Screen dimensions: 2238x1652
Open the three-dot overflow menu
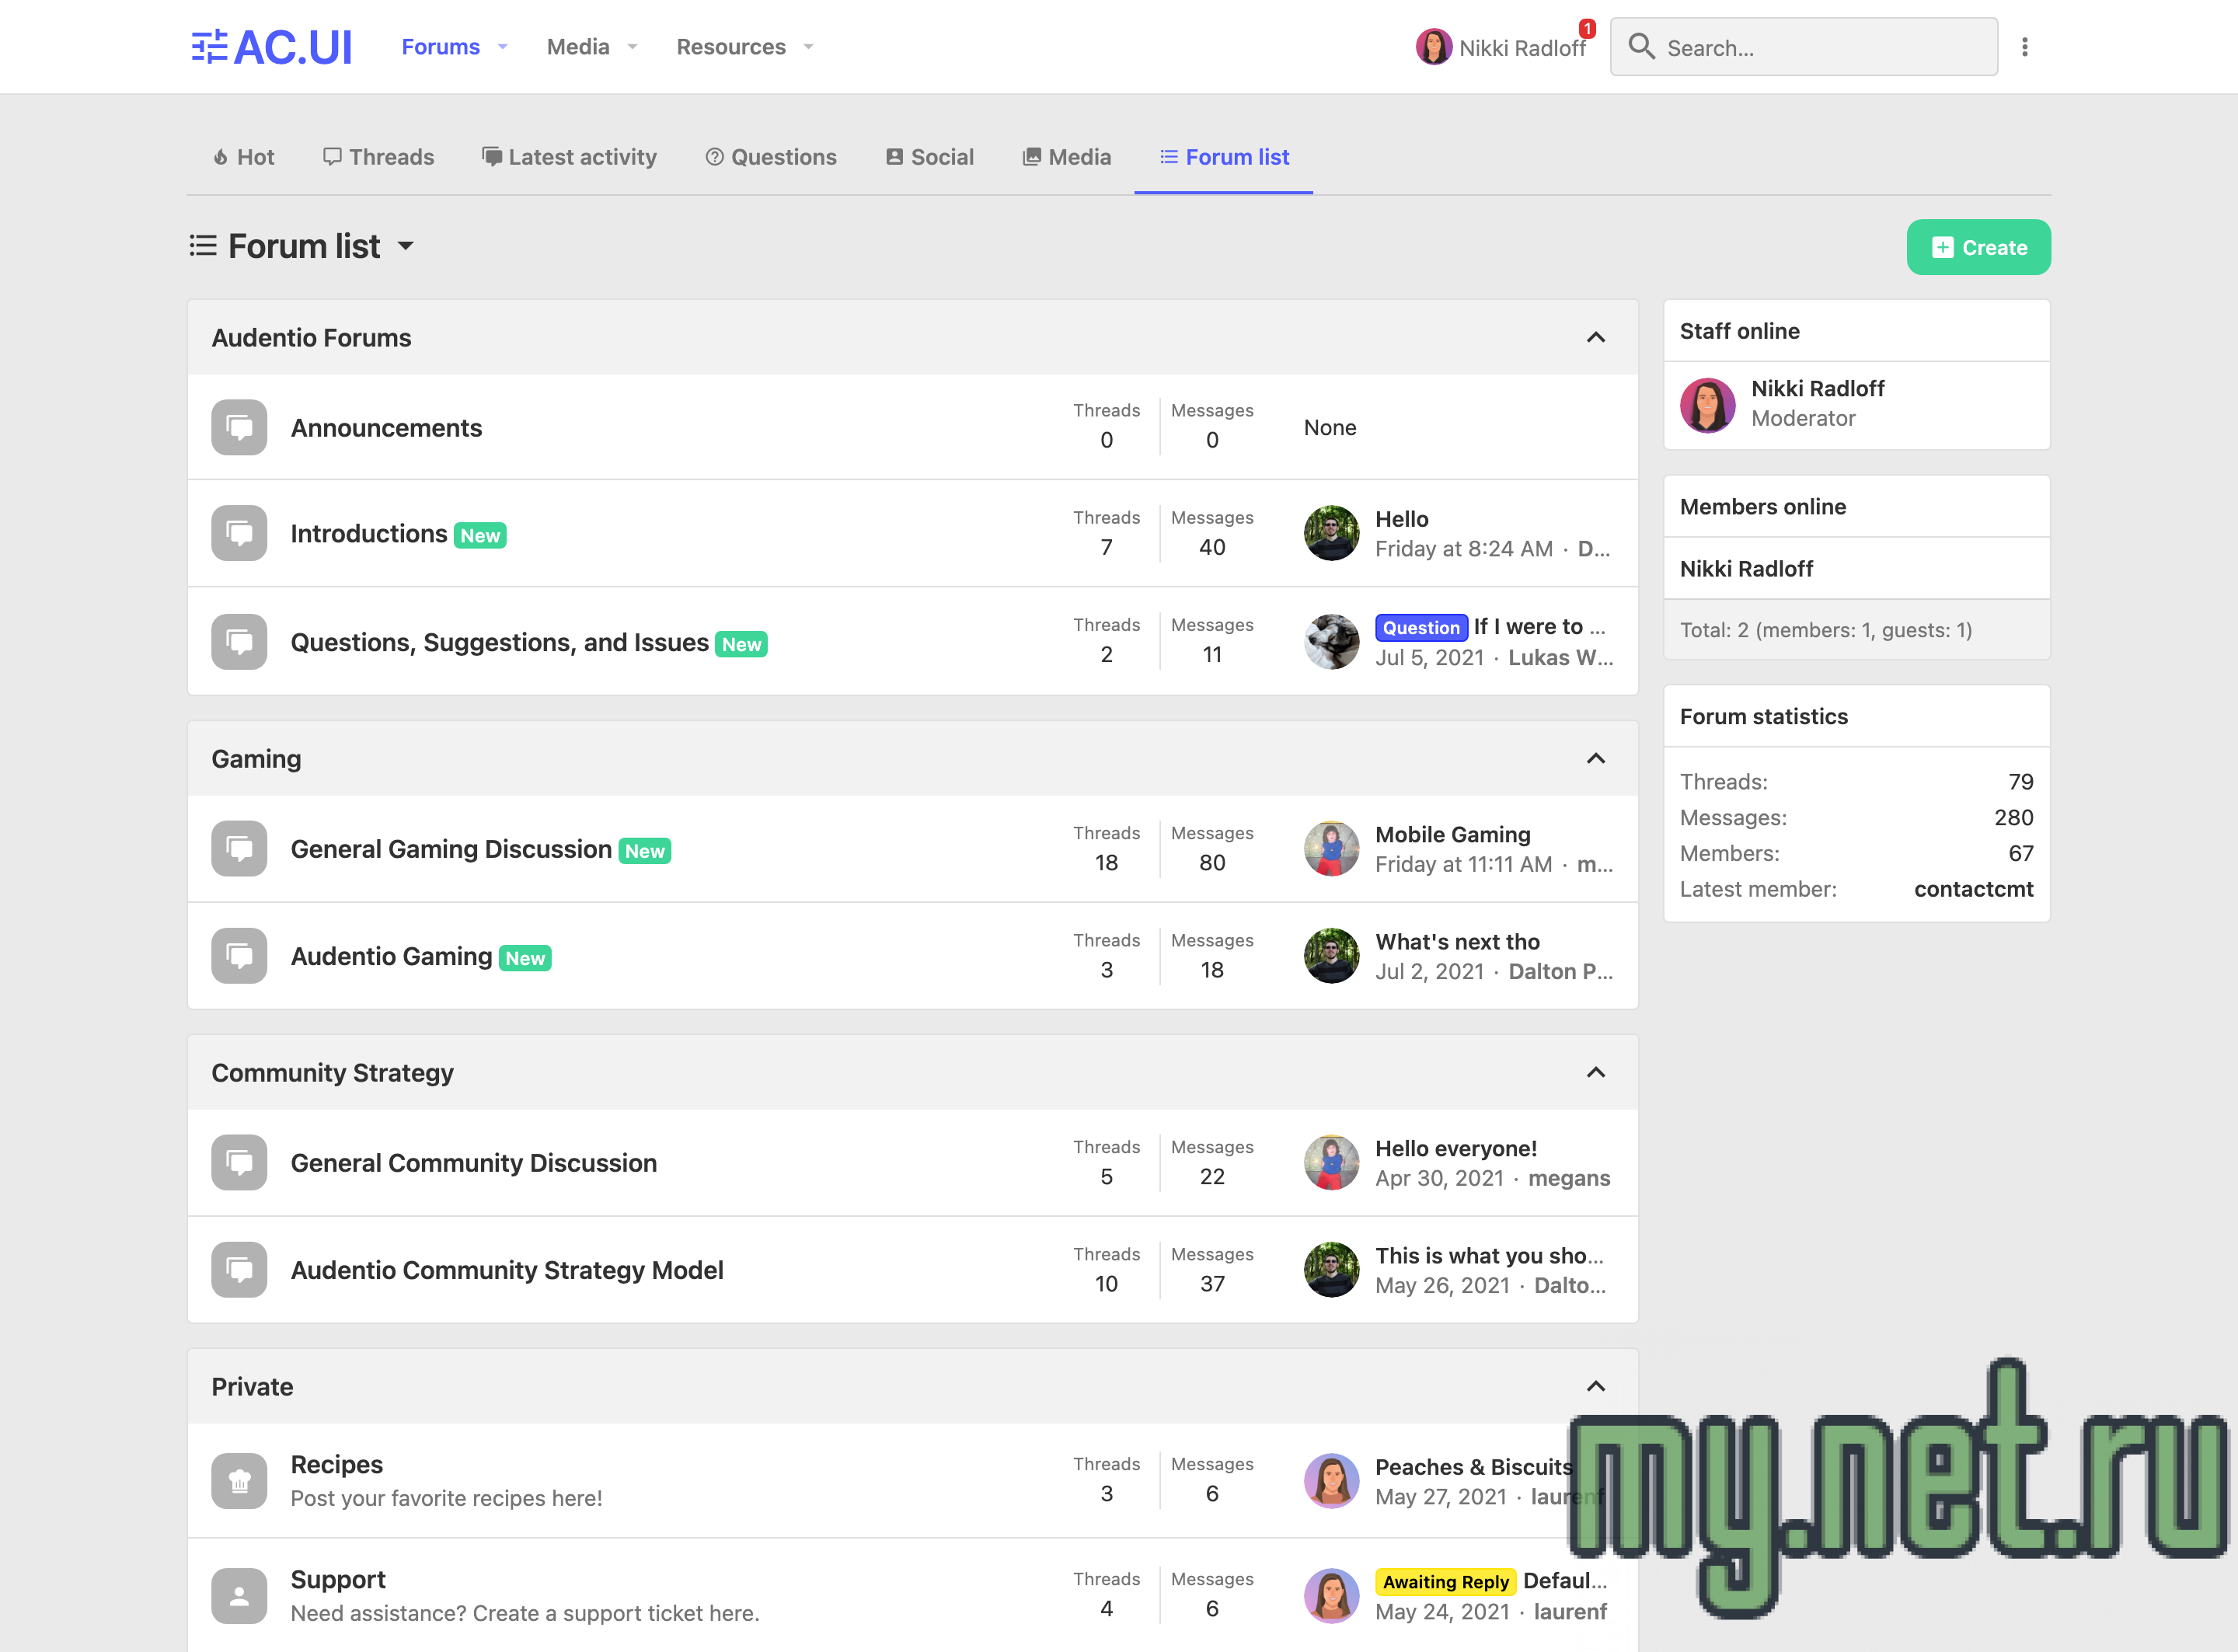2024,47
